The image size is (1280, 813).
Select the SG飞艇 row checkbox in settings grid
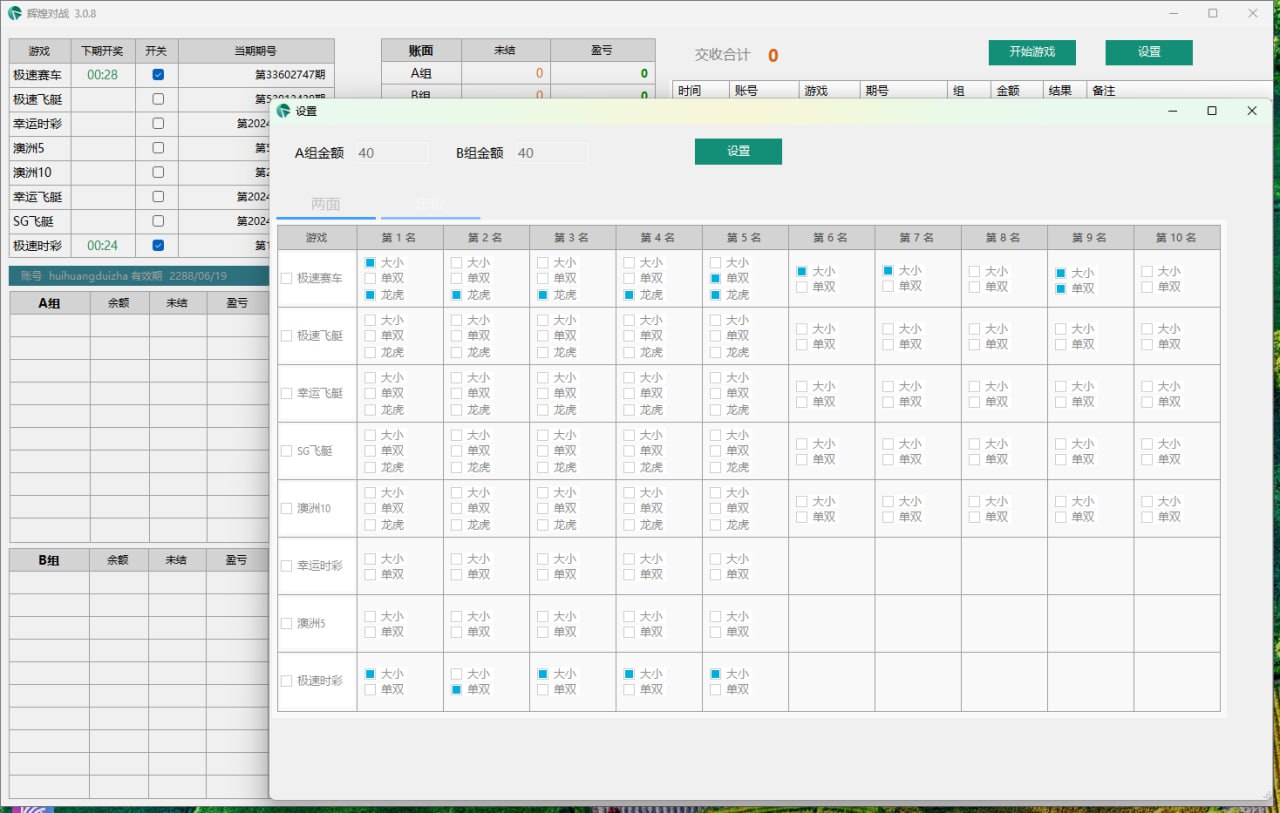(x=287, y=451)
